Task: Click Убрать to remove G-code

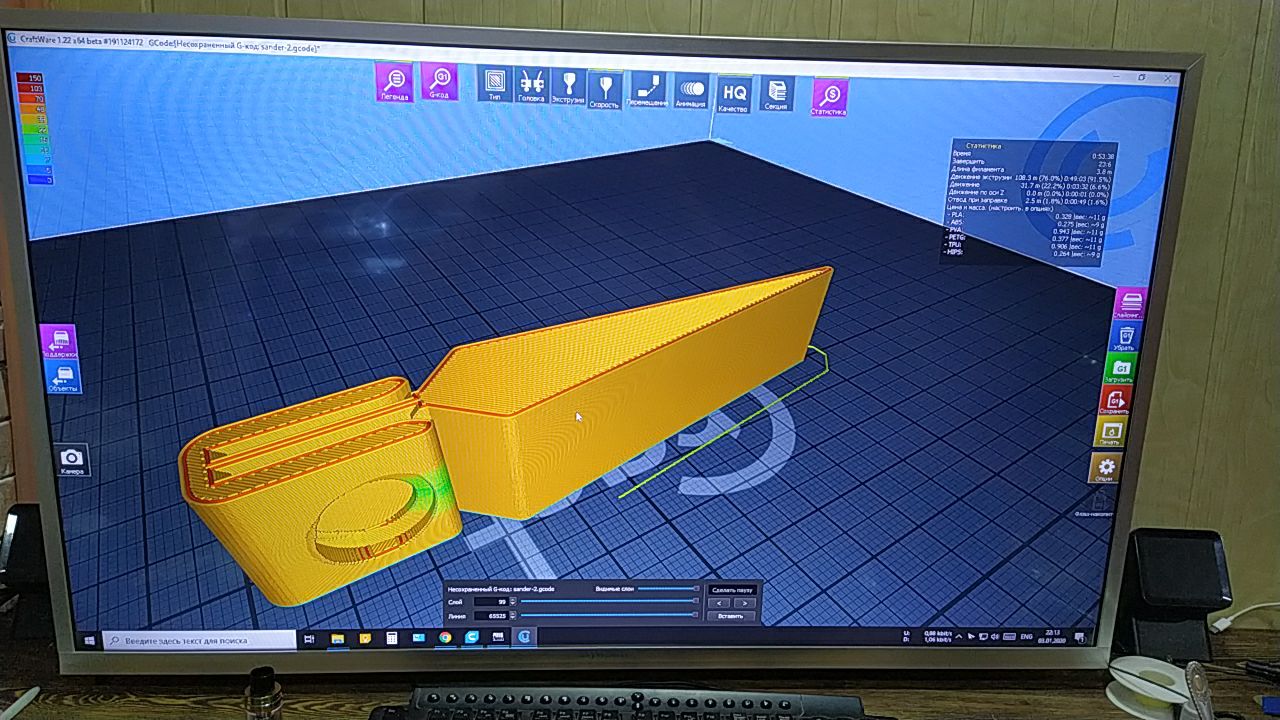Action: (1124, 336)
